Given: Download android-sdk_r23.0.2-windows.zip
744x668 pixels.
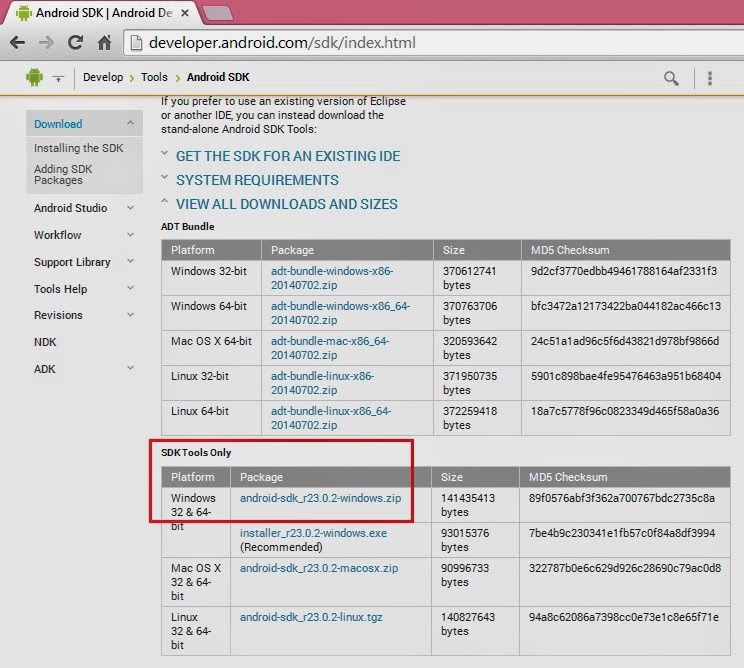Looking at the screenshot, I should click(x=320, y=498).
